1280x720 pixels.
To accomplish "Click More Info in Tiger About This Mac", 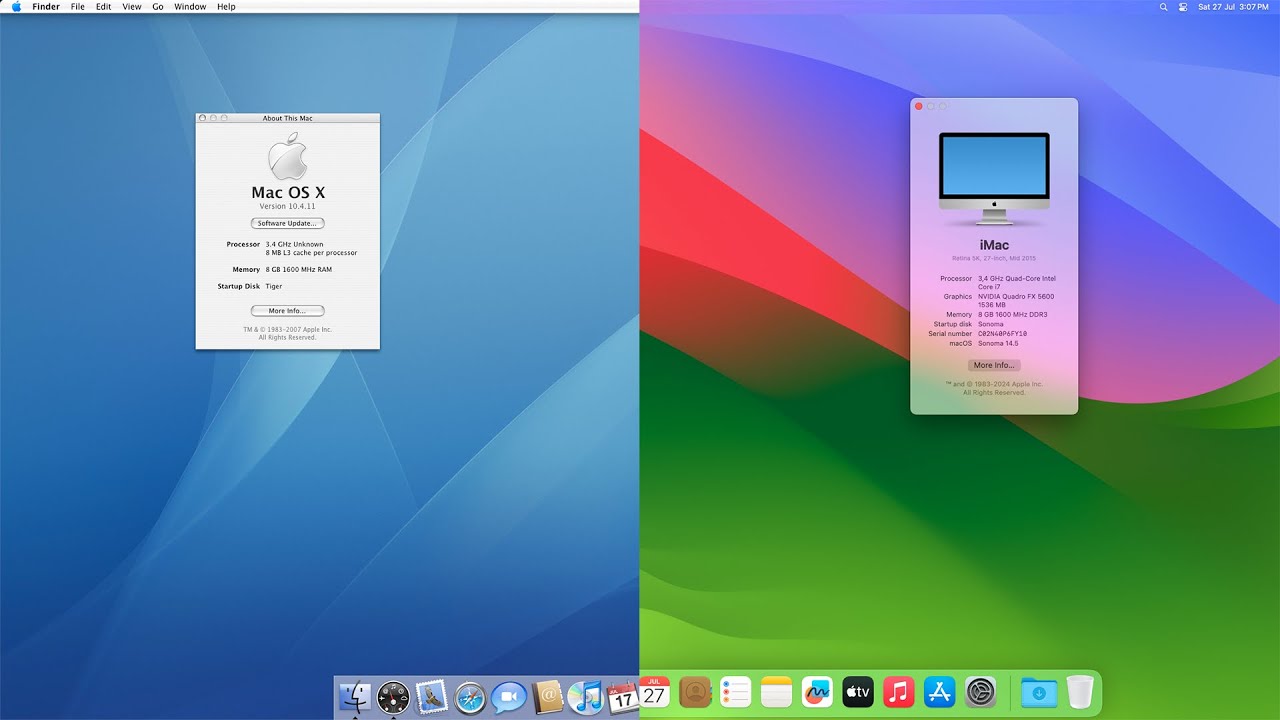I will (288, 311).
